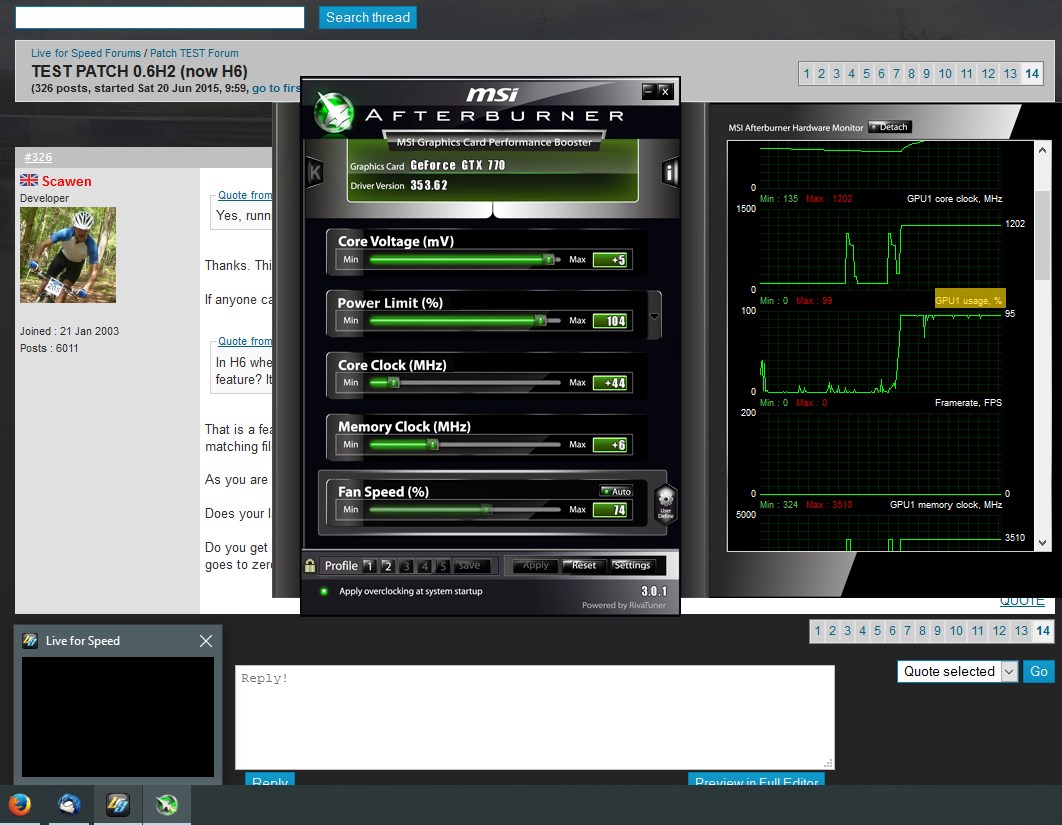Click the Power Limit value field 104
The width and height of the screenshot is (1062, 825).
tap(610, 321)
